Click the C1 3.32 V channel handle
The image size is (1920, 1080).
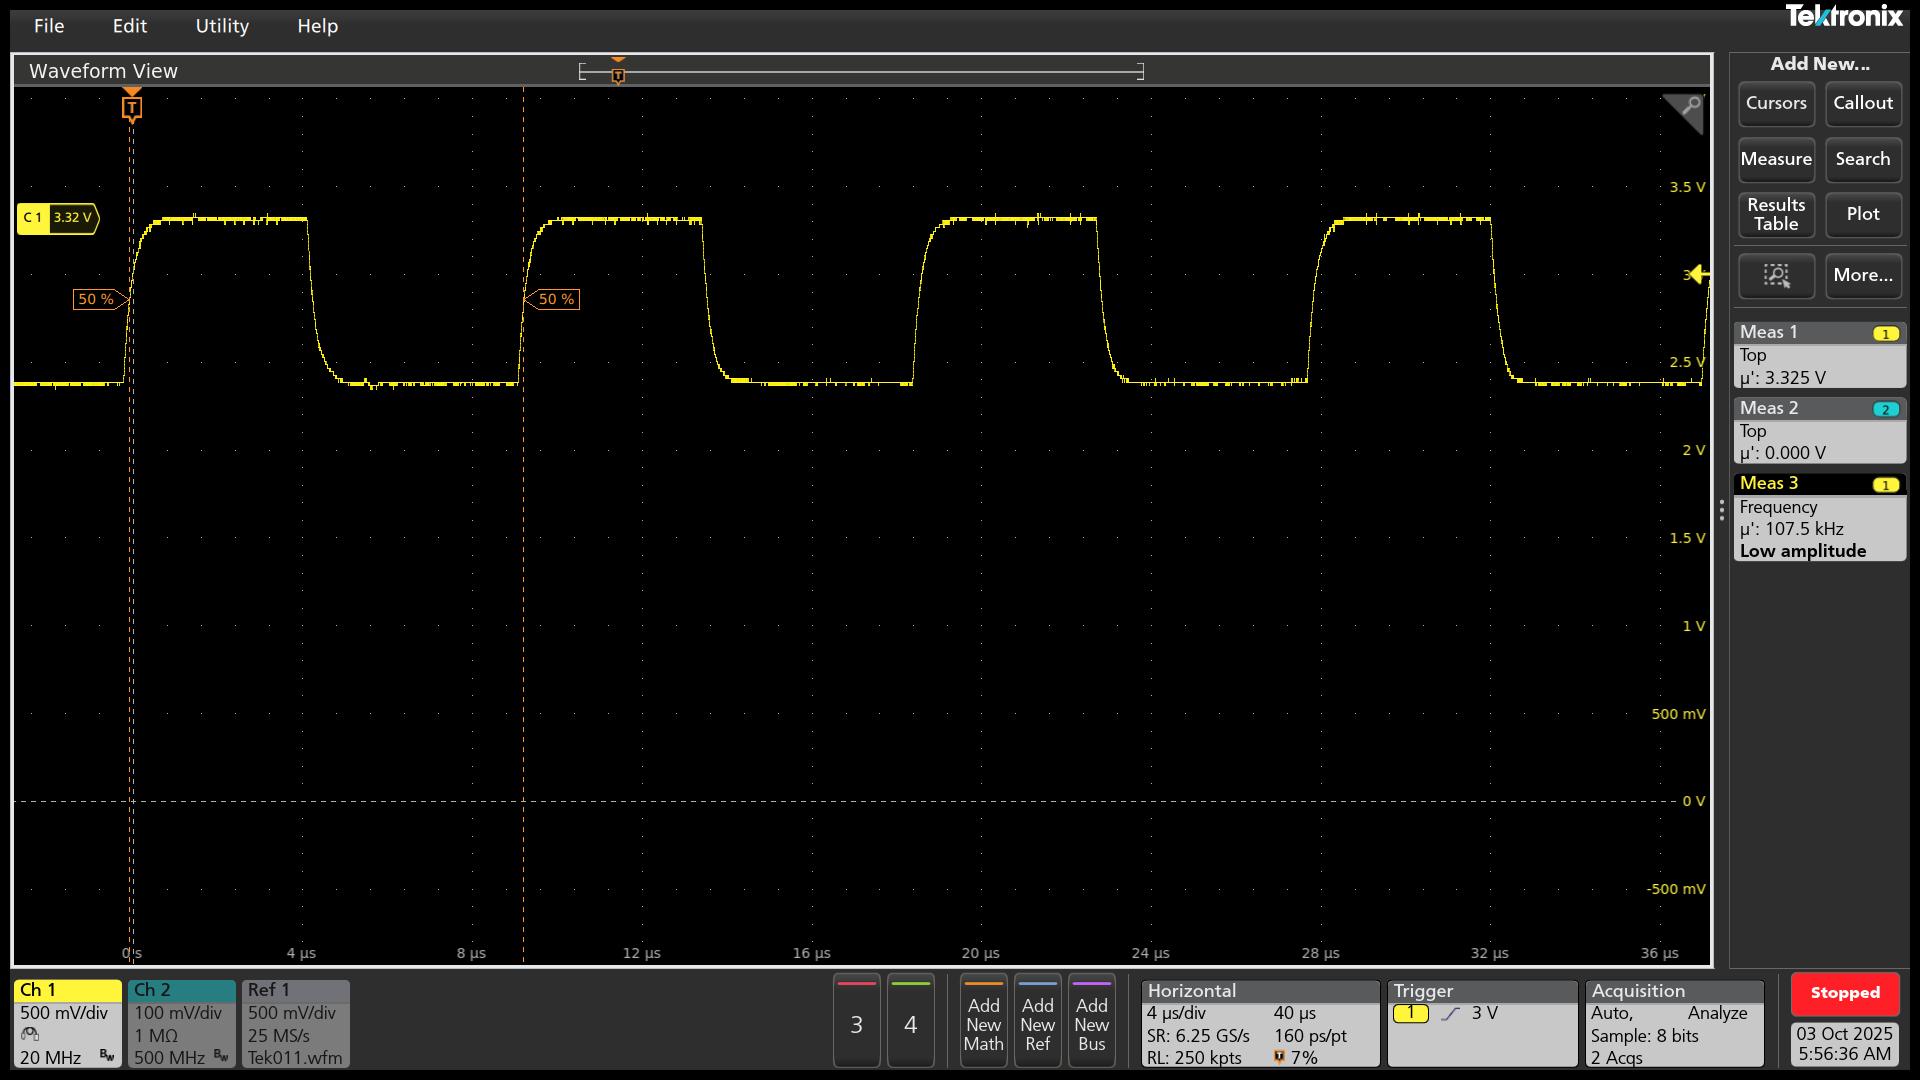click(x=58, y=218)
